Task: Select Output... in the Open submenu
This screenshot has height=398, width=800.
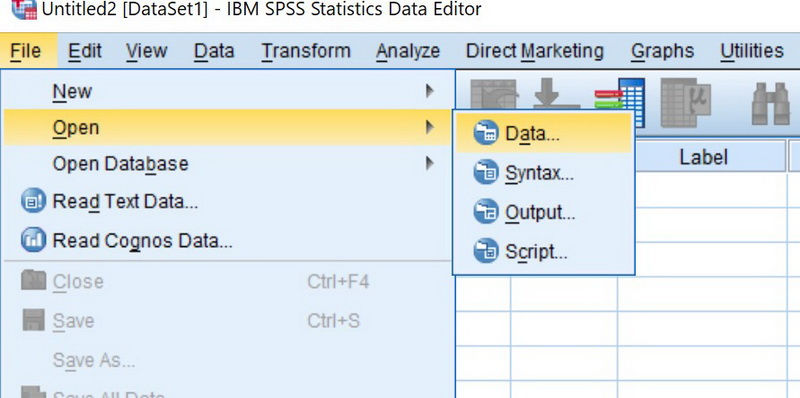Action: point(544,212)
